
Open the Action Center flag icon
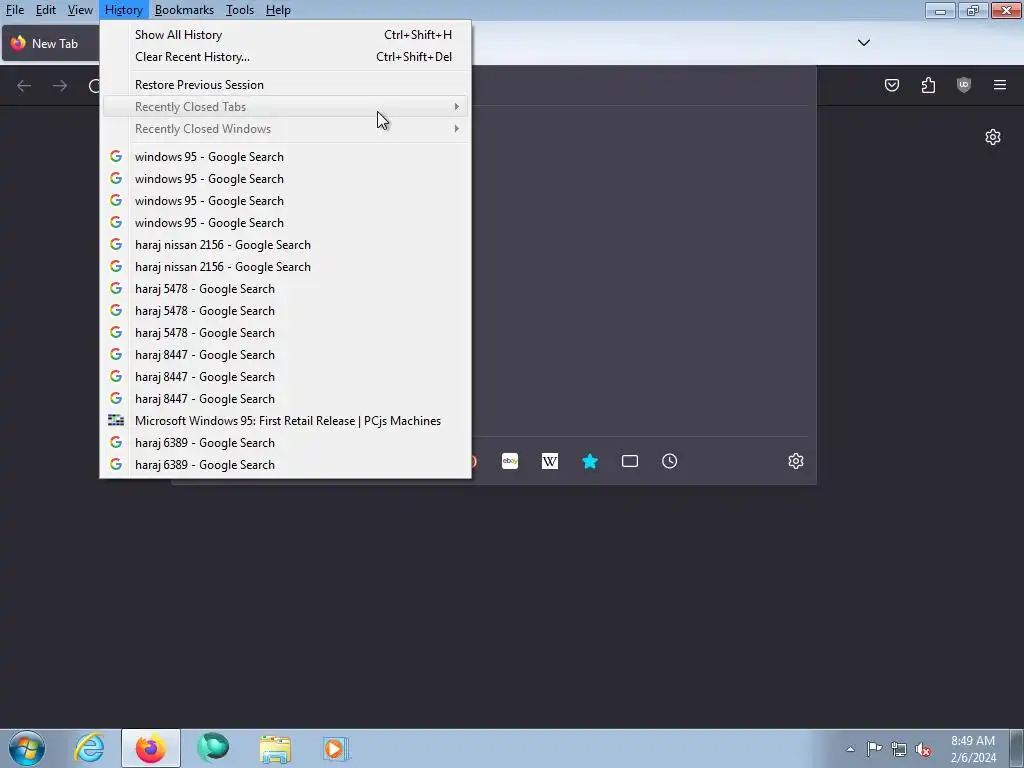click(874, 749)
